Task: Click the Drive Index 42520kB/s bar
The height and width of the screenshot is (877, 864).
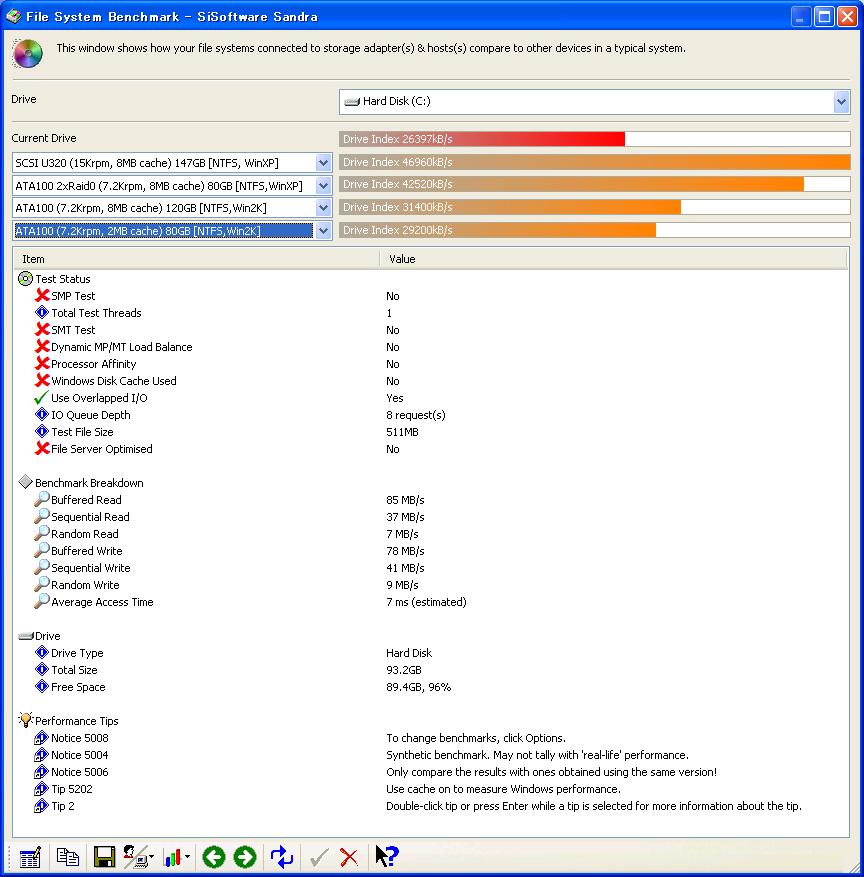Action: (x=594, y=184)
